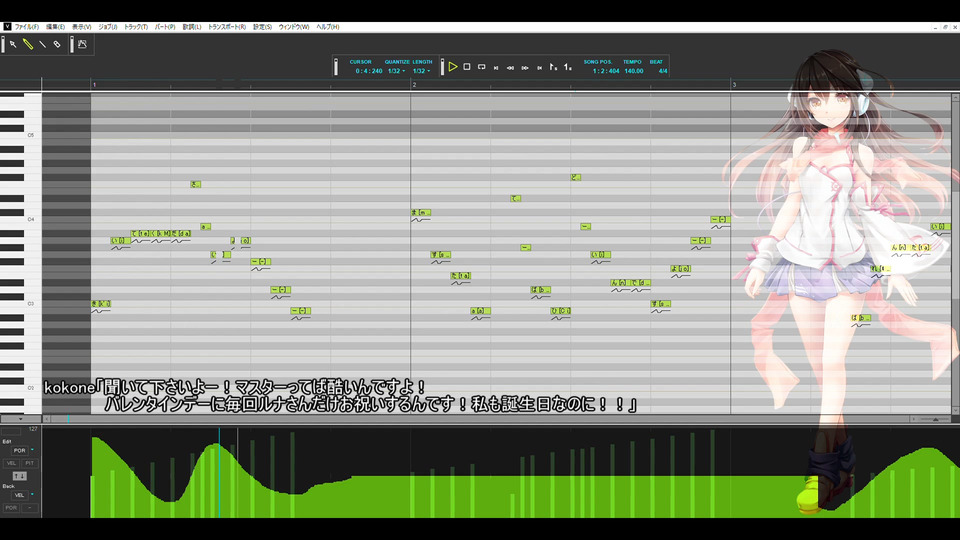Click the C4 piano key
This screenshot has height=540, width=960.
[21, 219]
